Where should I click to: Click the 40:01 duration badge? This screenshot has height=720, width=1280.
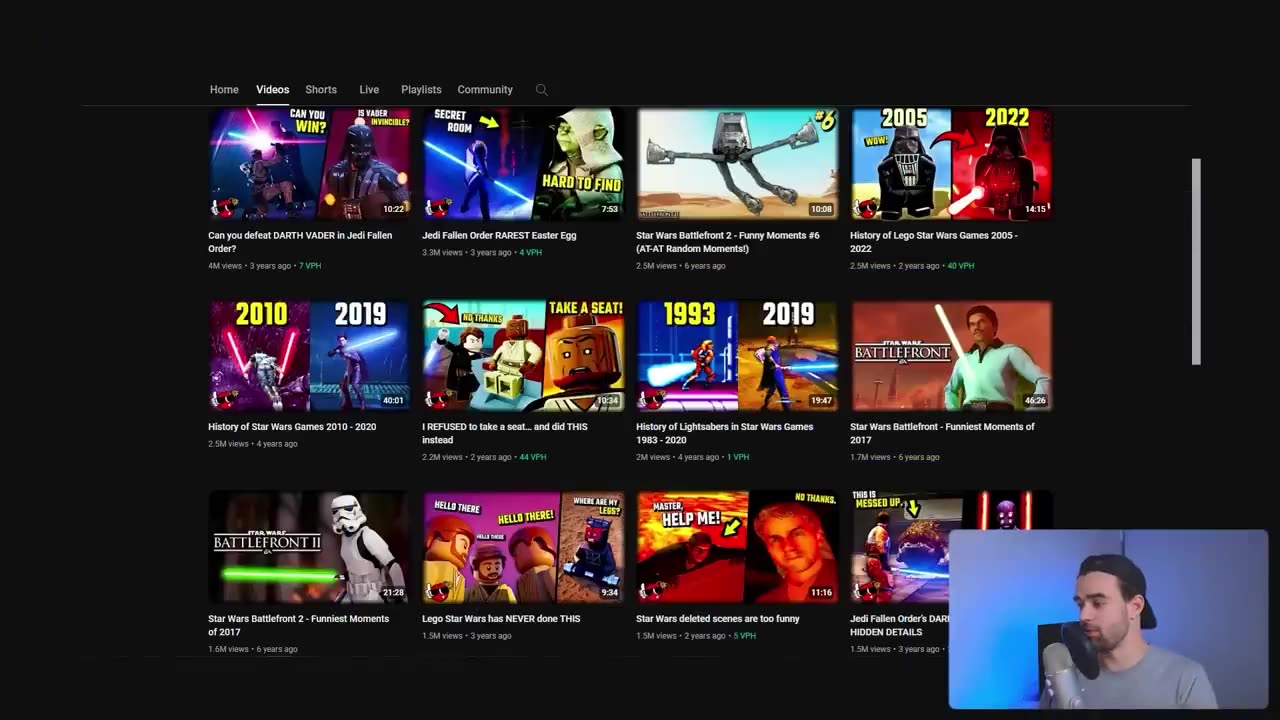tap(393, 401)
